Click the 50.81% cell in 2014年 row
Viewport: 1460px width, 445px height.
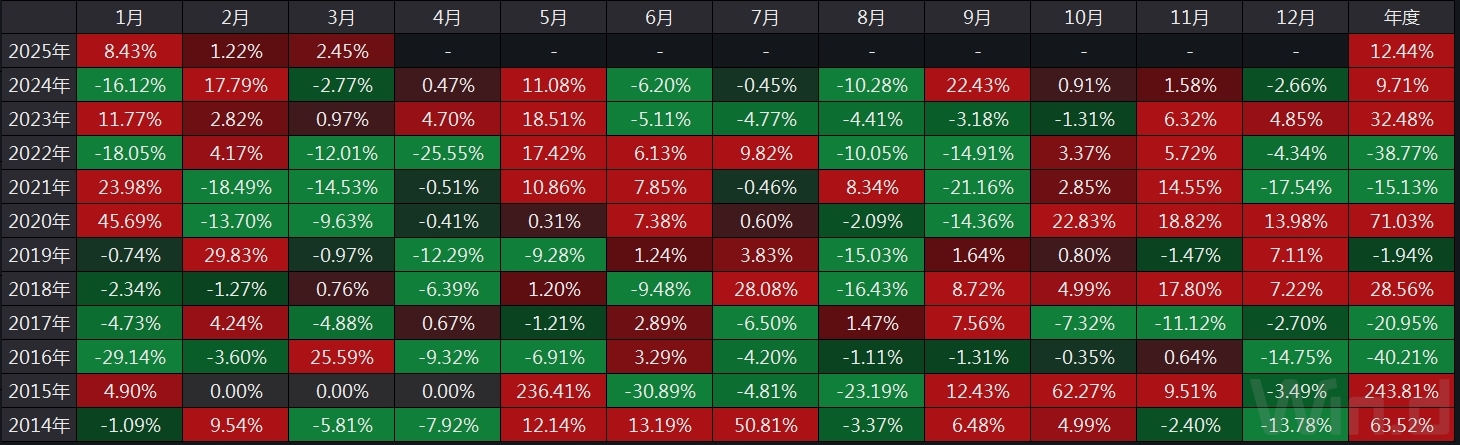point(765,426)
